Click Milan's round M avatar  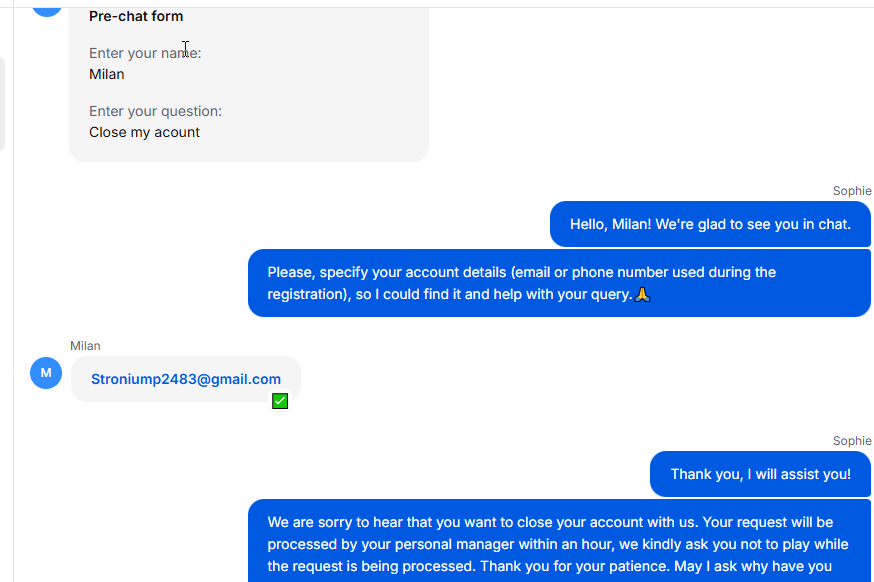click(x=46, y=373)
